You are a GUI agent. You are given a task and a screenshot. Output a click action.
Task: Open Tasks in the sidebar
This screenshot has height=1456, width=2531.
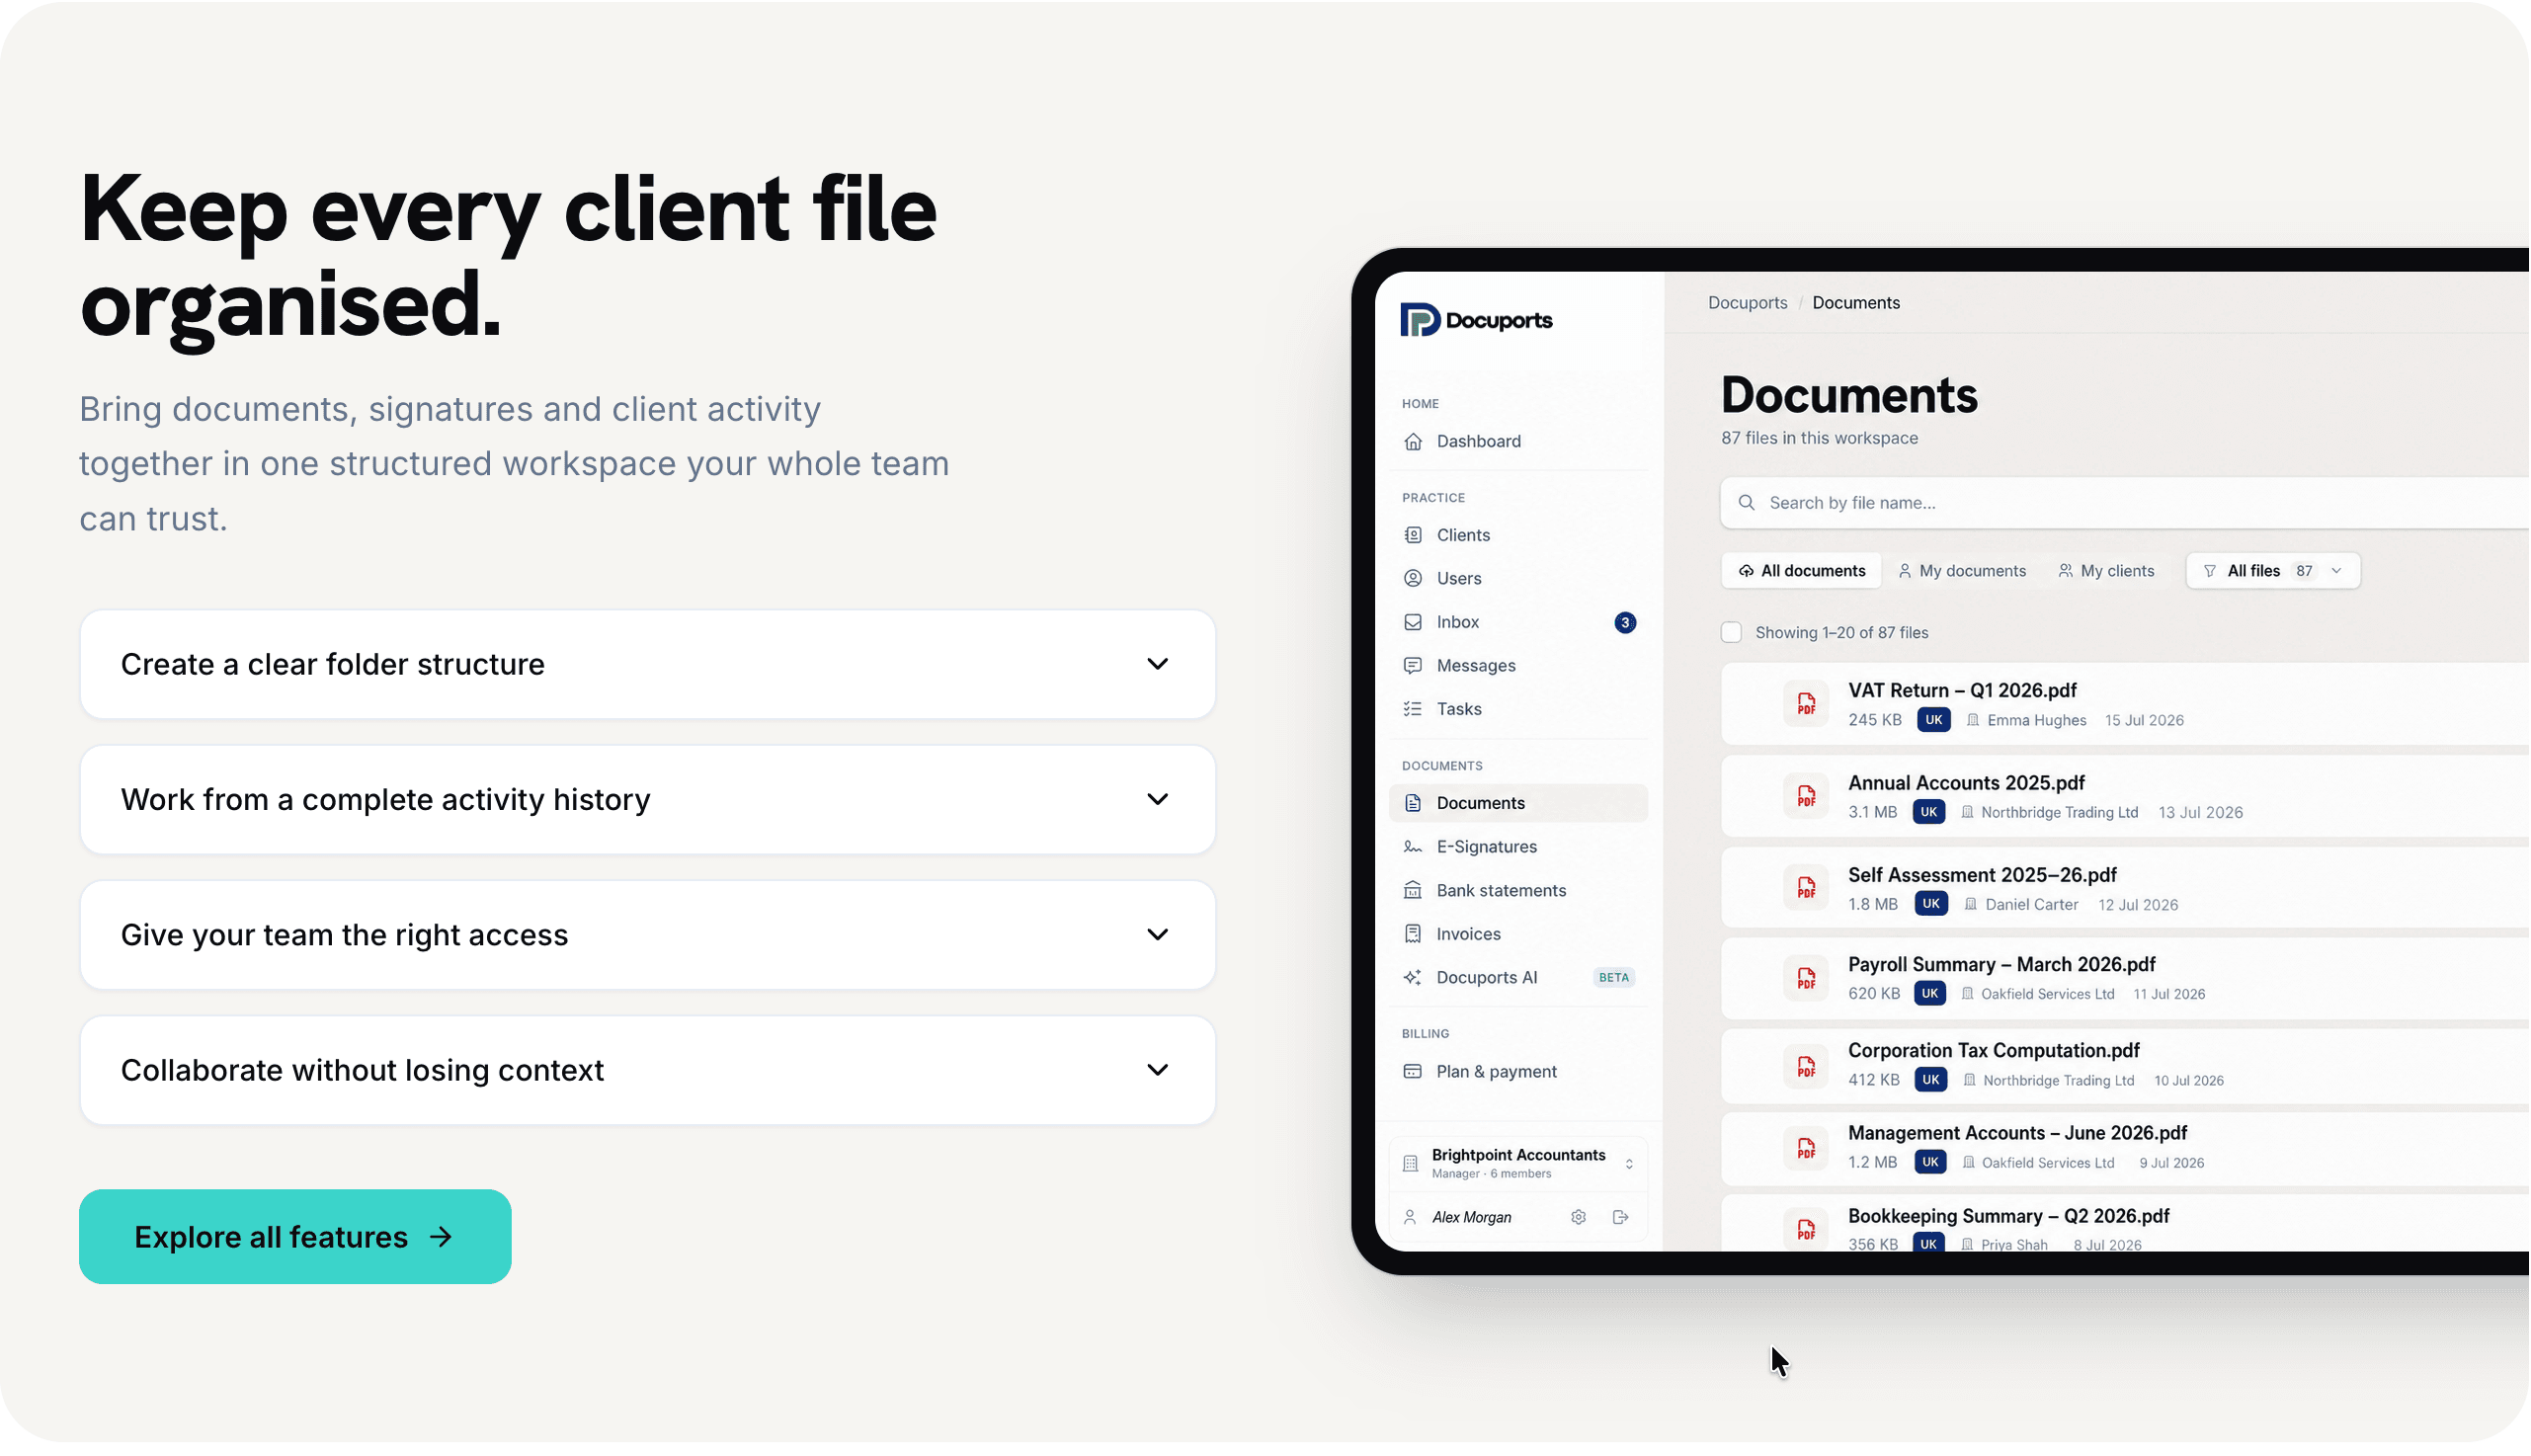coord(1518,709)
